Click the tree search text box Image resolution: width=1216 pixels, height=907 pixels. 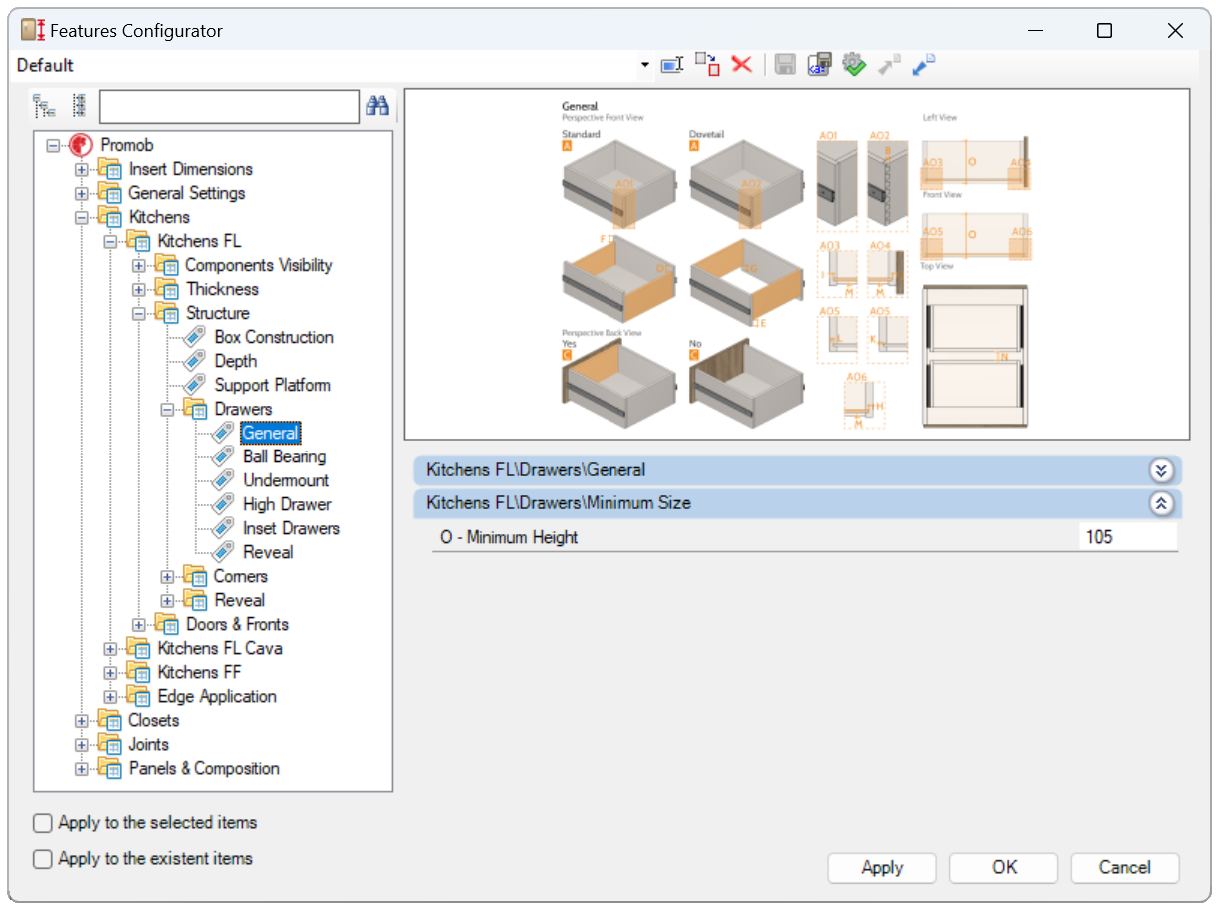[x=229, y=106]
